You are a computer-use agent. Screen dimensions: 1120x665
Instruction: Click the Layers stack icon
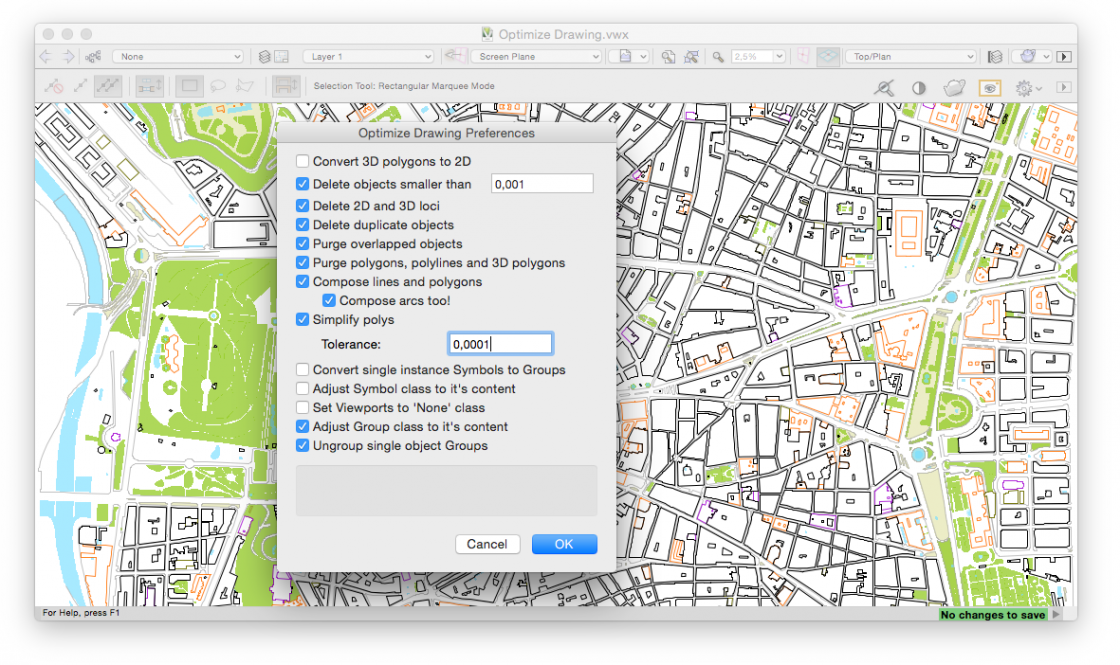[x=264, y=57]
